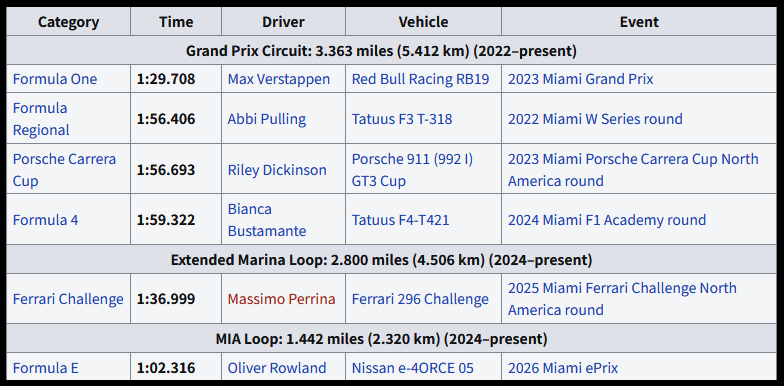784x386 pixels.
Task: Open the Formula One category link
Action: 55,79
